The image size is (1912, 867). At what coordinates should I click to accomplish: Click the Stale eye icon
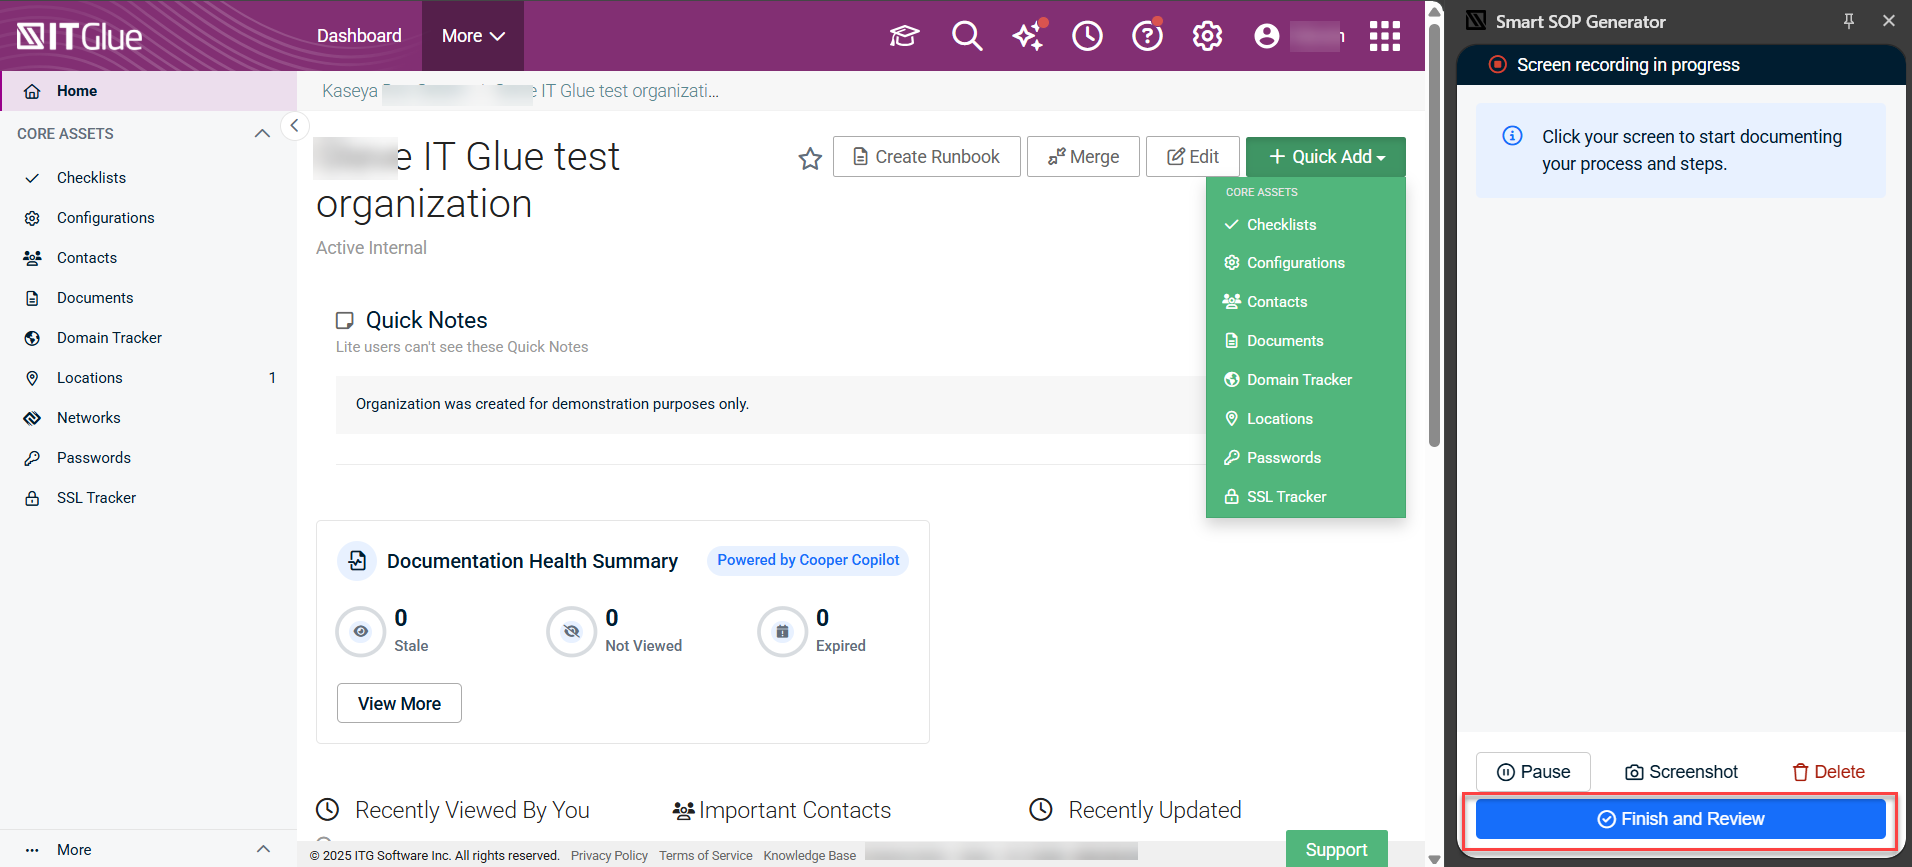[361, 631]
